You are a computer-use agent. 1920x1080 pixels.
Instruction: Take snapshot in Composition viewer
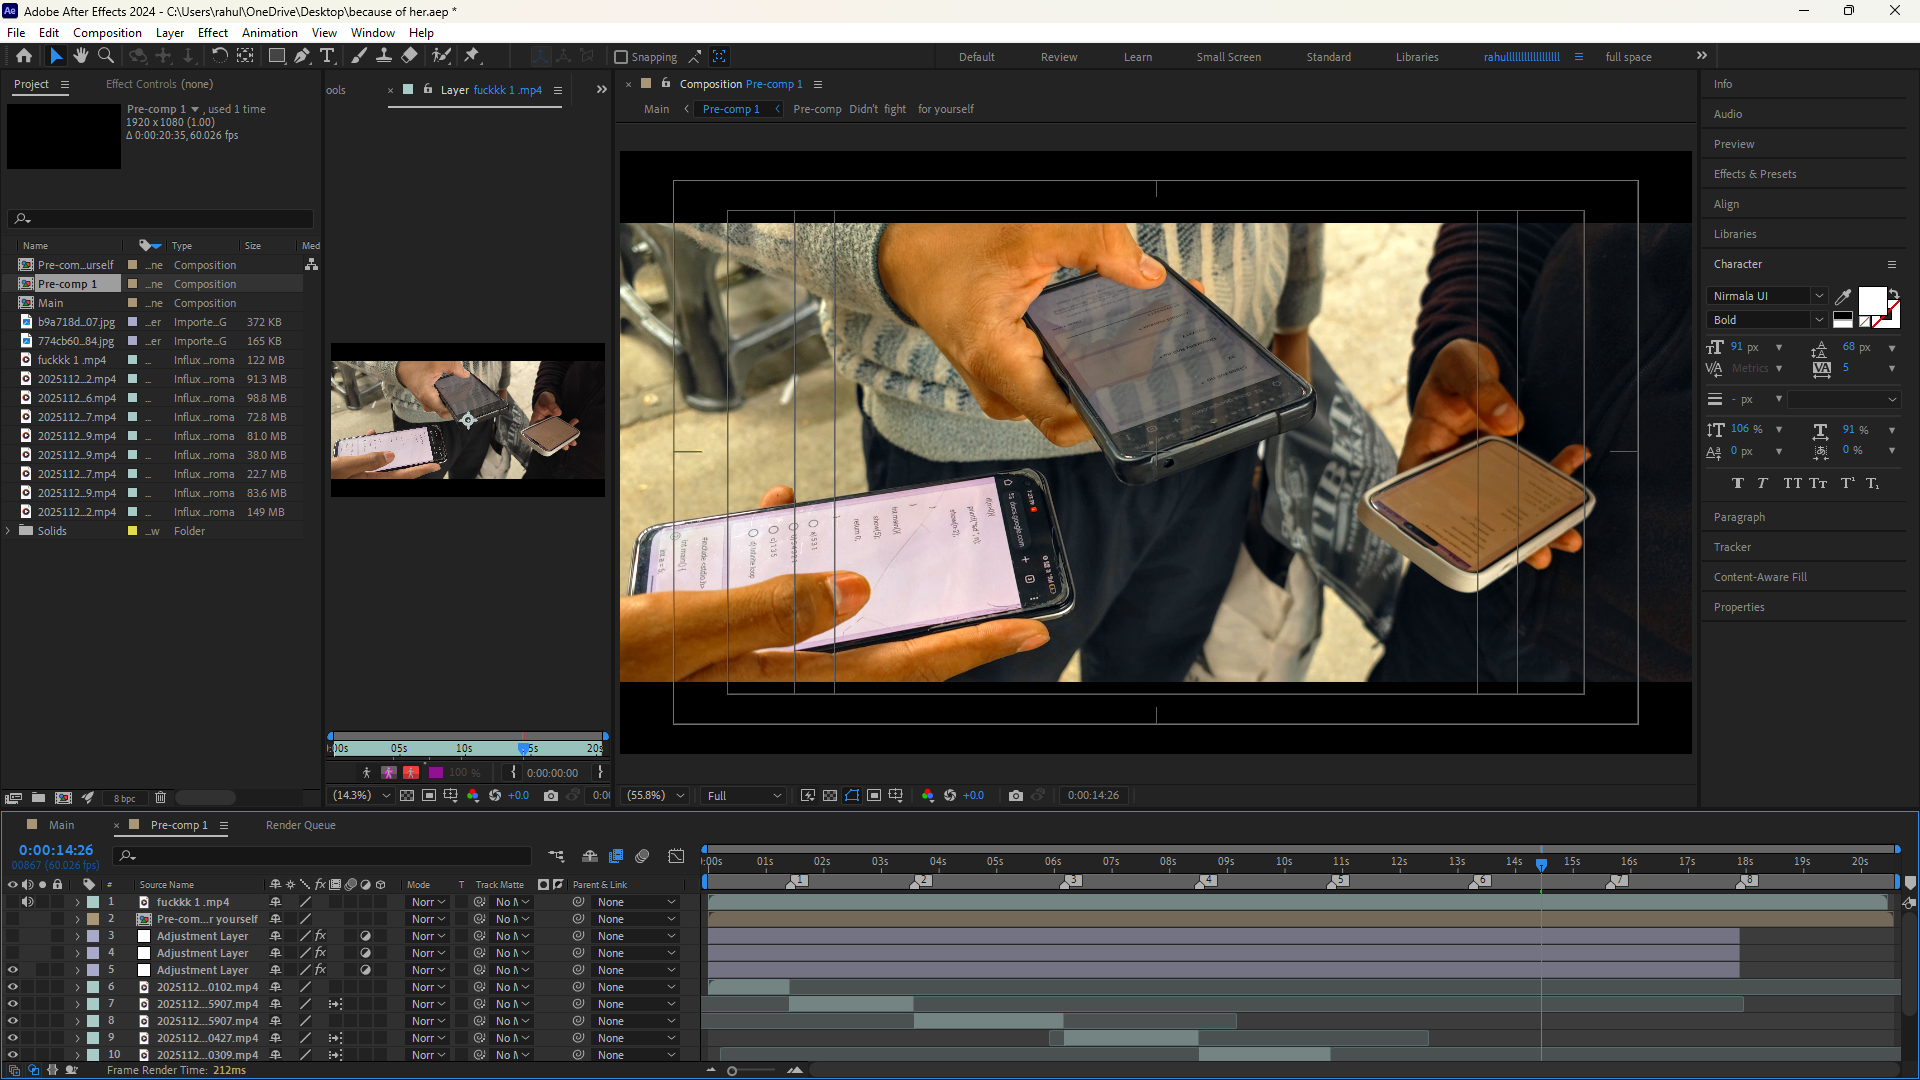tap(1016, 795)
